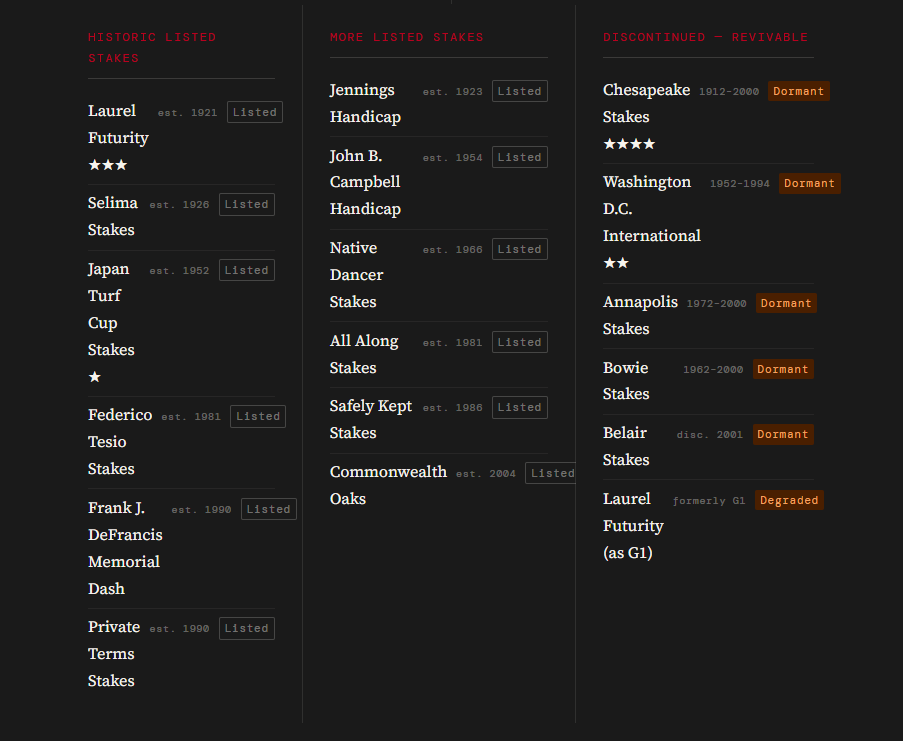Click the est. 1966 date label

[x=453, y=250]
